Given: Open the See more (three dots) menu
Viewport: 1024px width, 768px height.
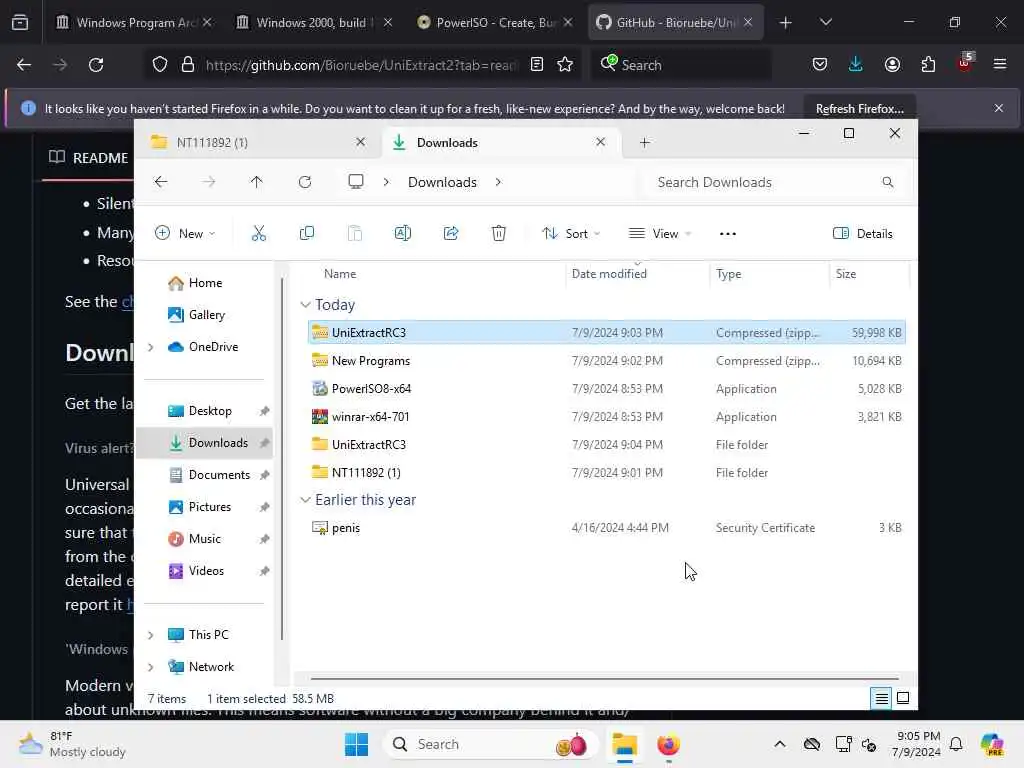Looking at the screenshot, I should pos(728,234).
